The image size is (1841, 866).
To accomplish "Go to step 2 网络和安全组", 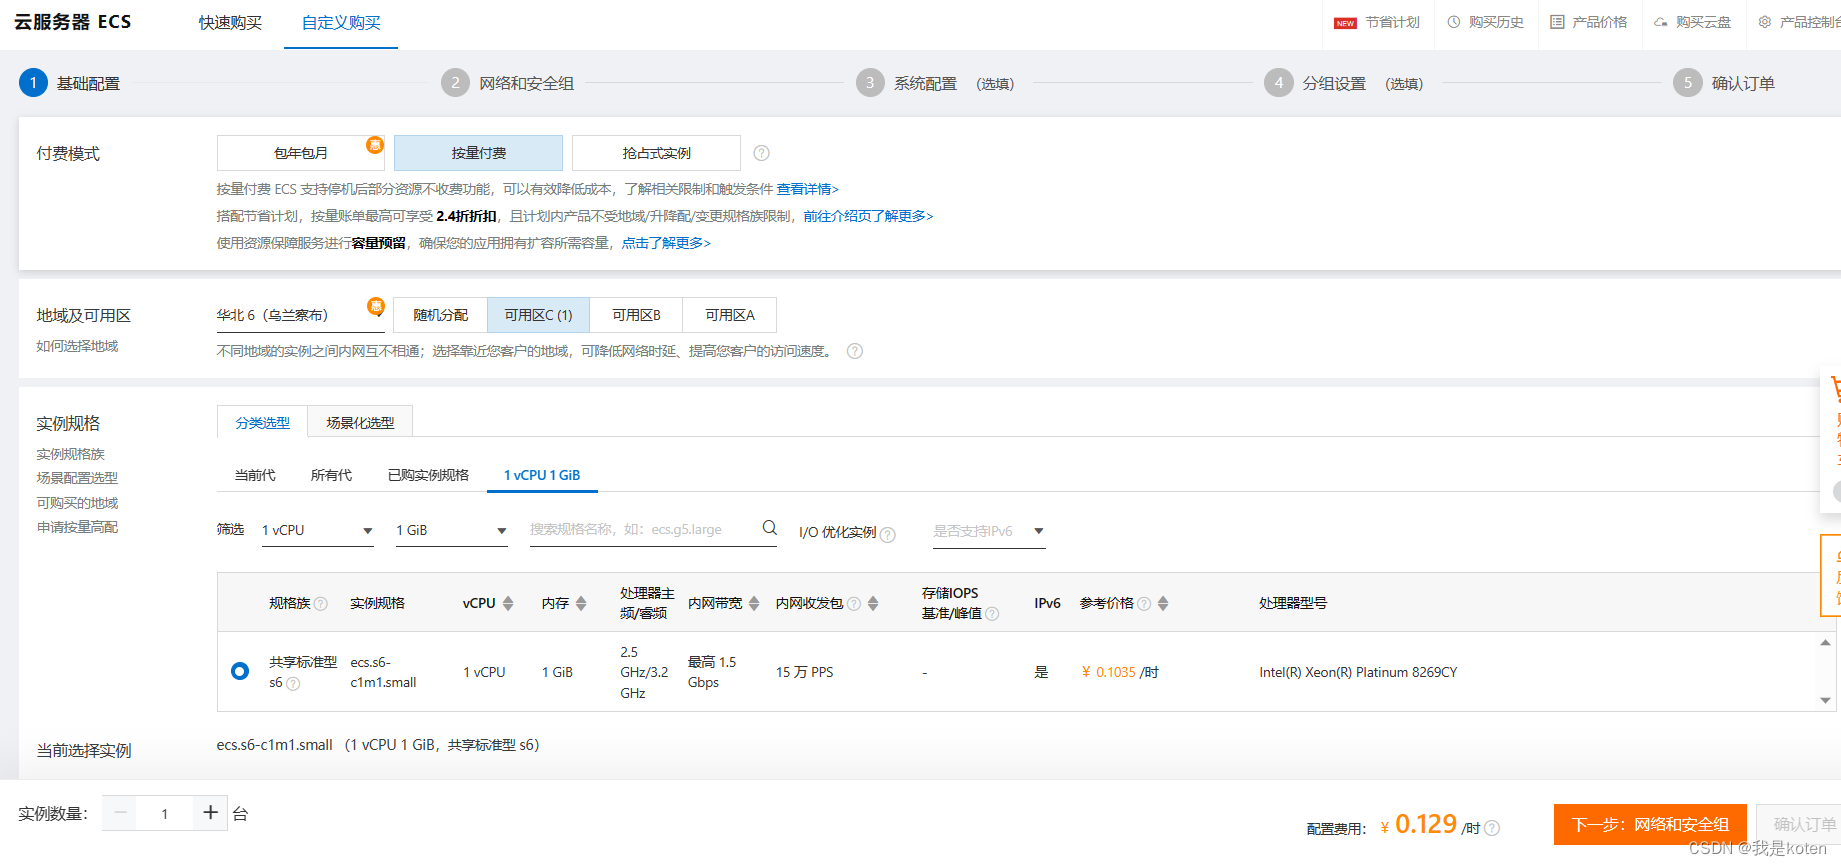I will click(x=508, y=83).
